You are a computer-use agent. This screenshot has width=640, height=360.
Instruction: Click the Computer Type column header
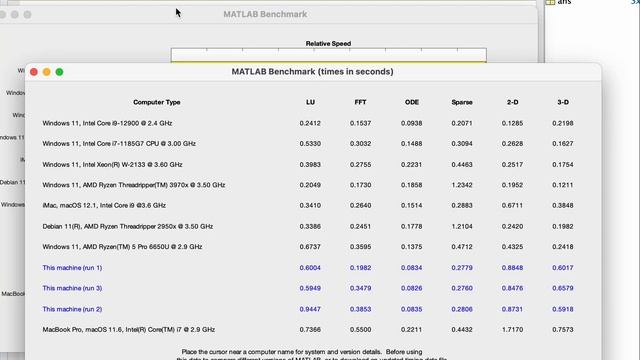pos(157,102)
